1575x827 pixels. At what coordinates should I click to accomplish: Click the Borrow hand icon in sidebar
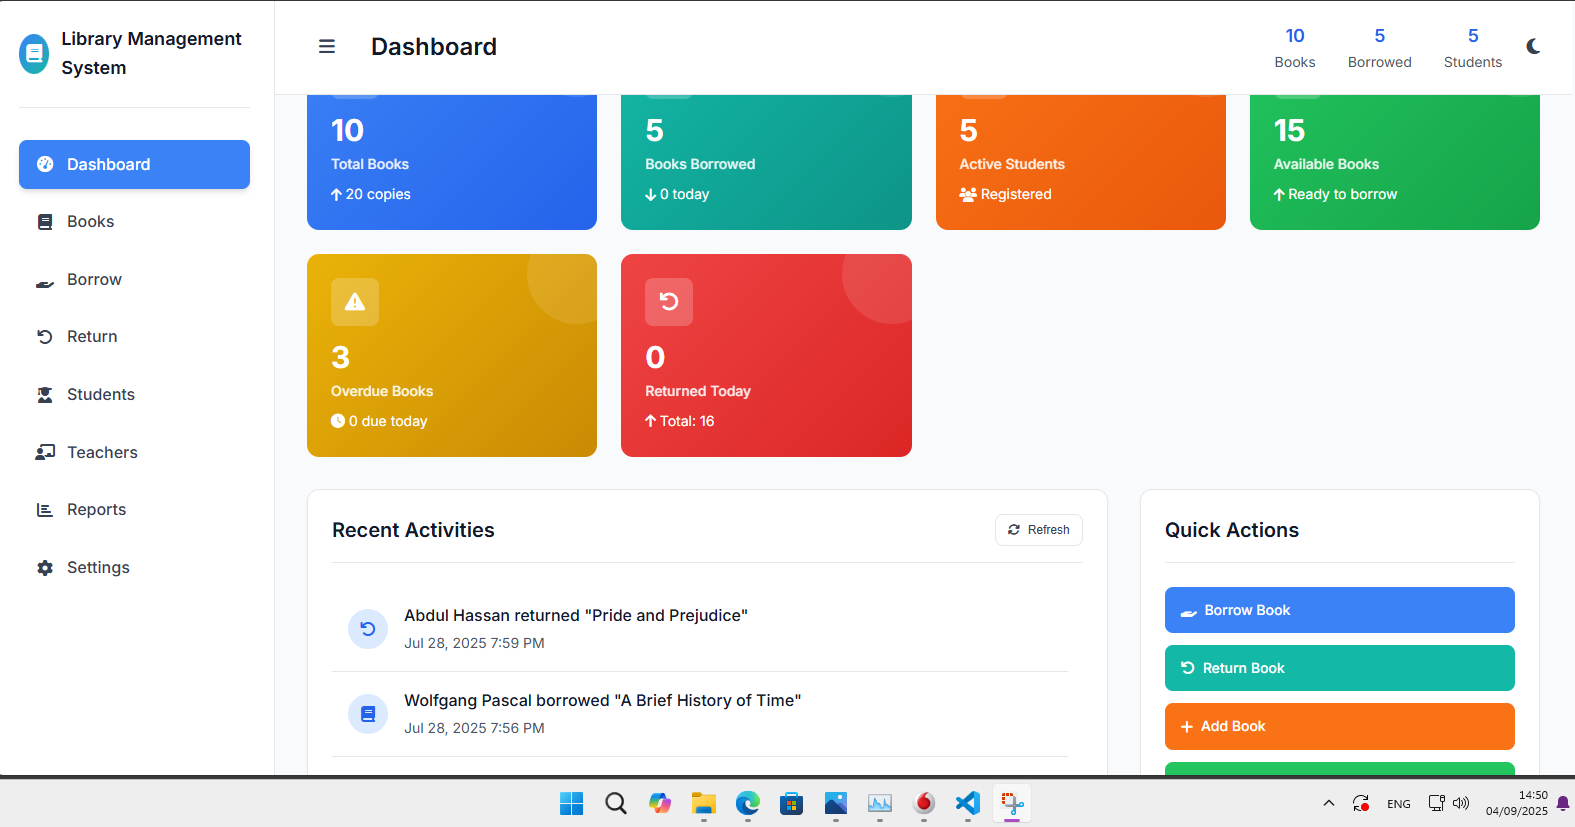pyautogui.click(x=45, y=283)
